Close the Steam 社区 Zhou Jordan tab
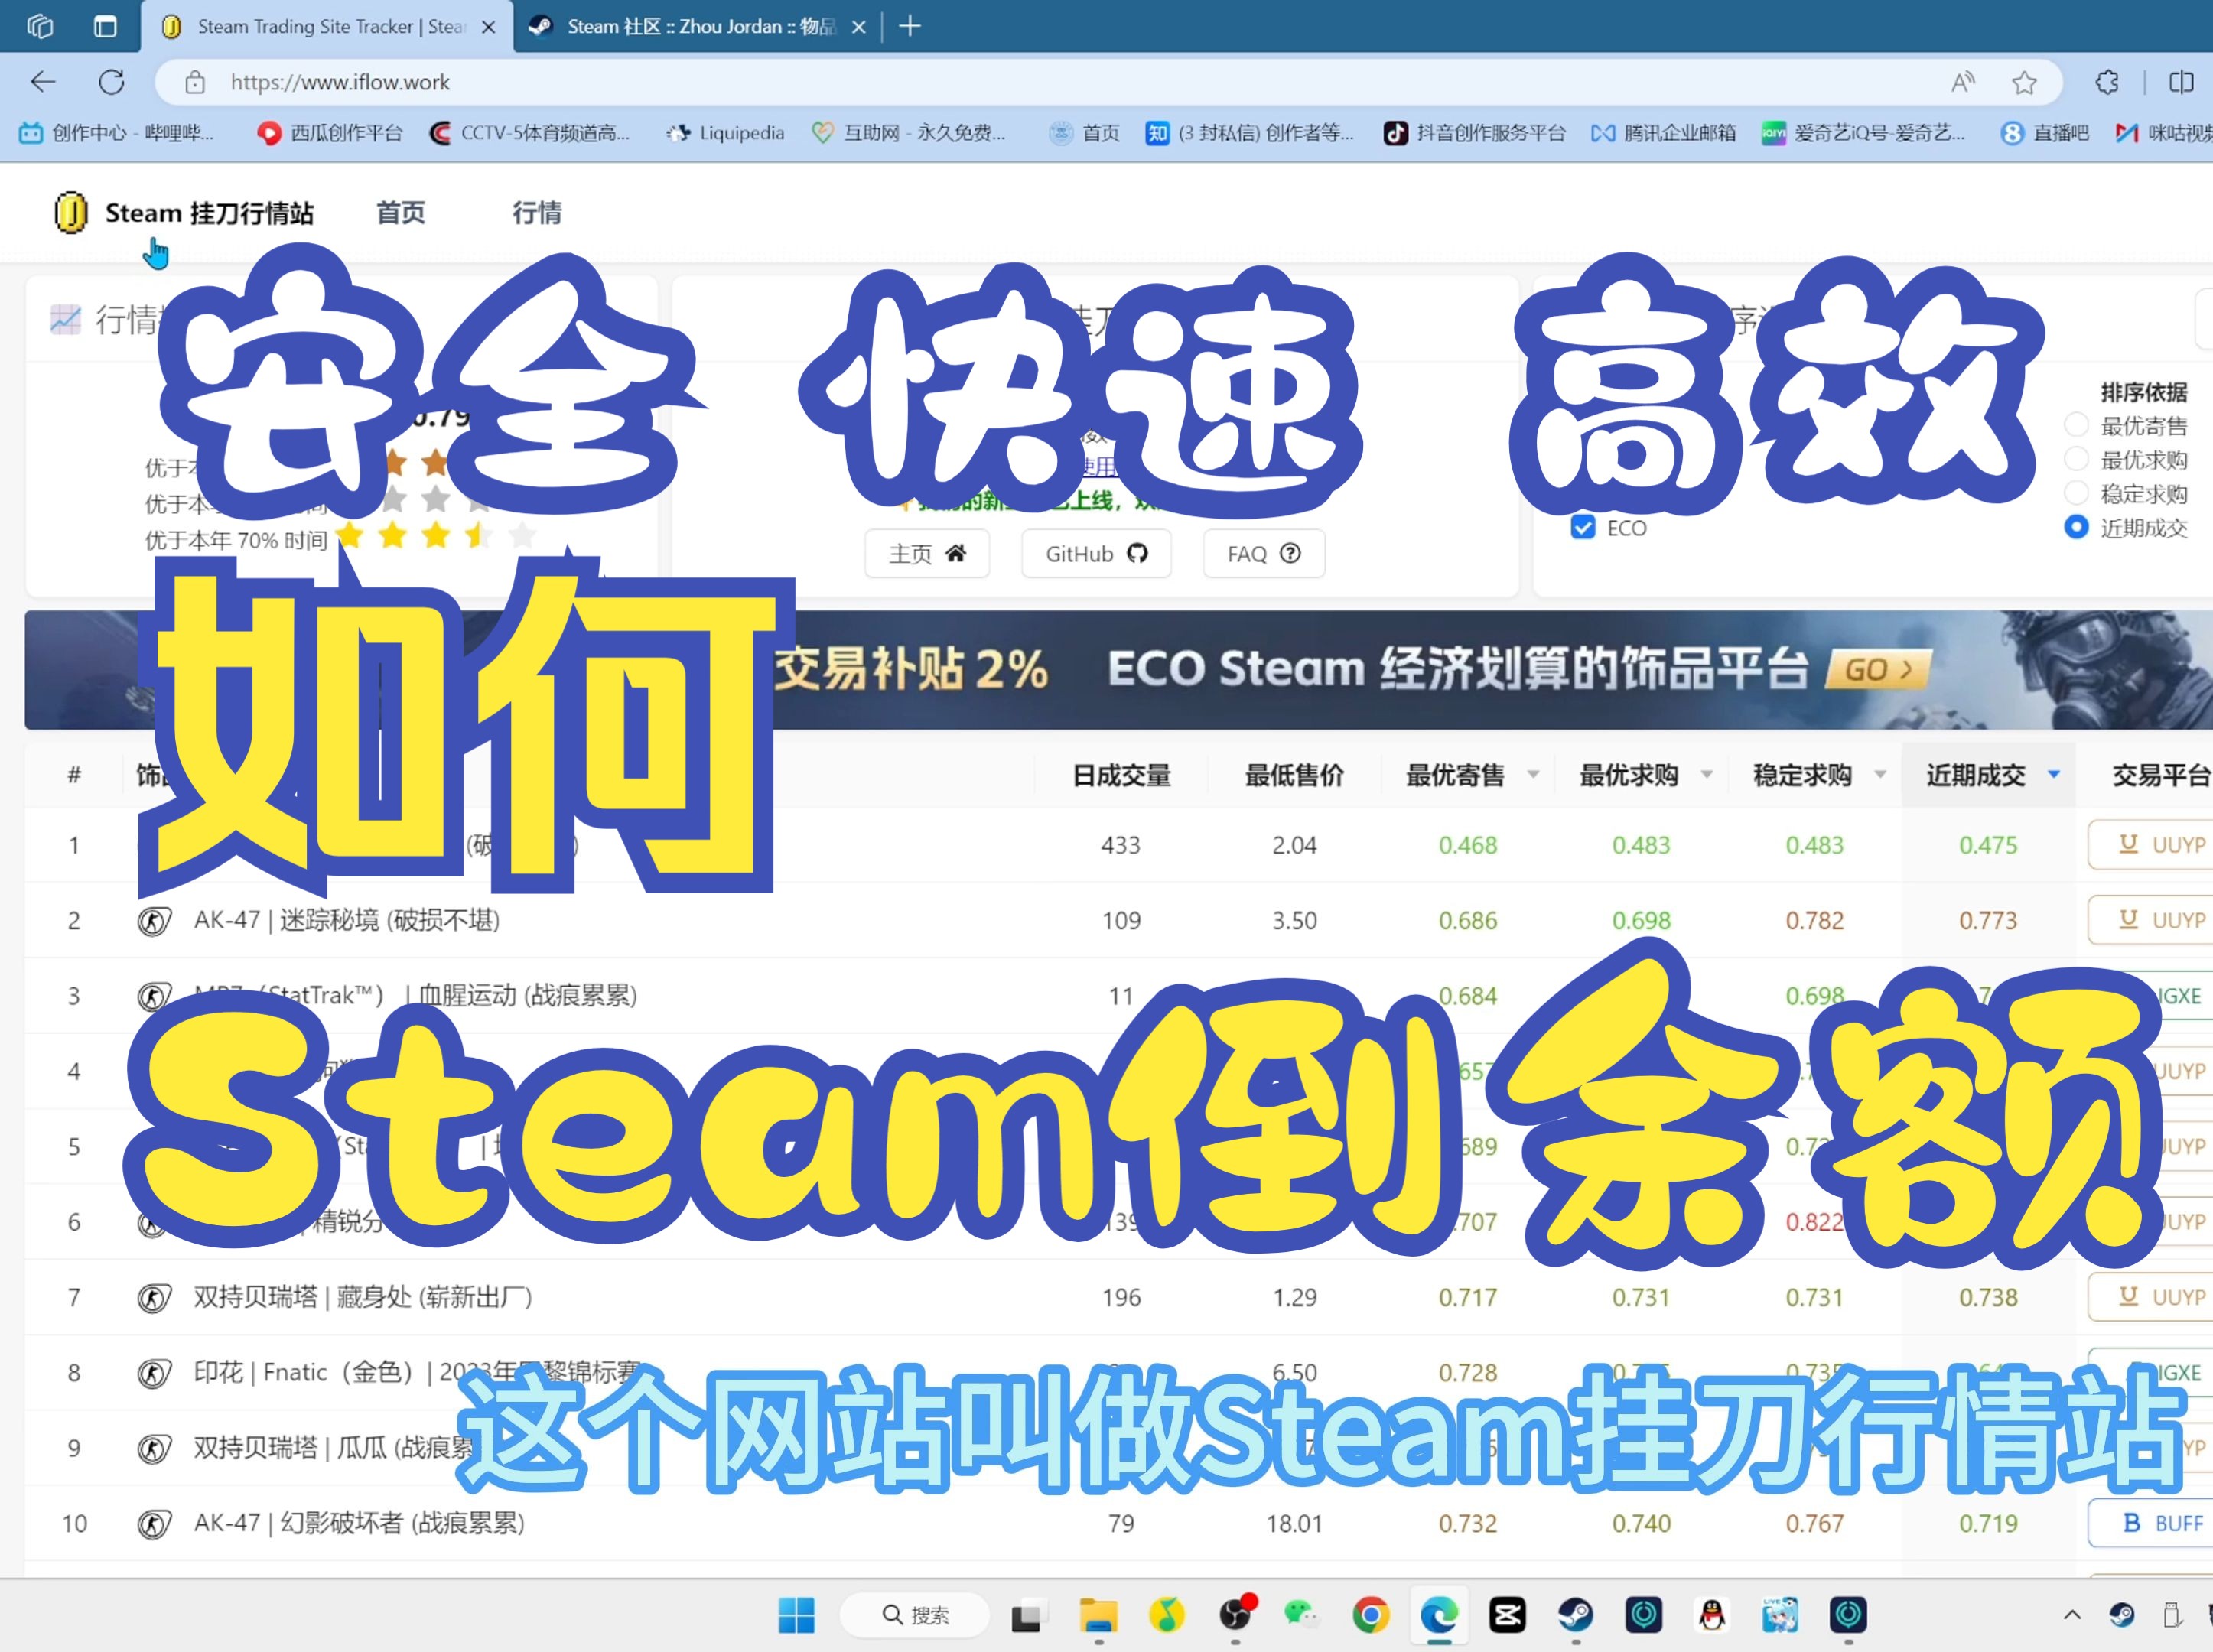 click(858, 27)
